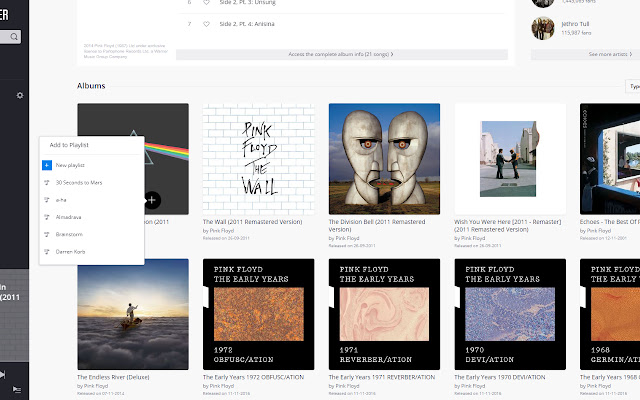Click The Division Bell (2011 Remastered Version) title

coord(377,226)
